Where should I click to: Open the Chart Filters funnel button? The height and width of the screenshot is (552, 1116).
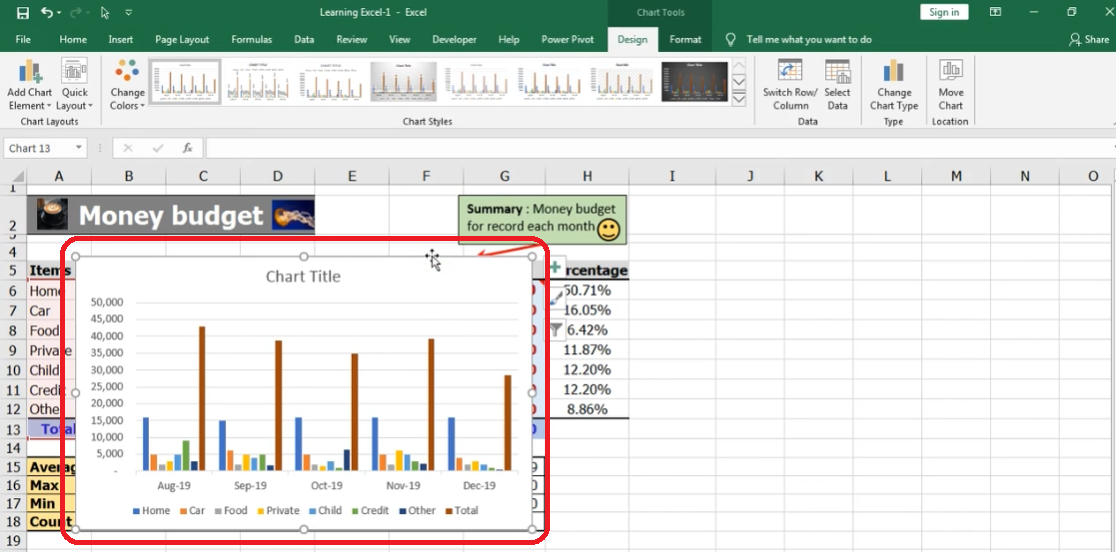point(555,329)
